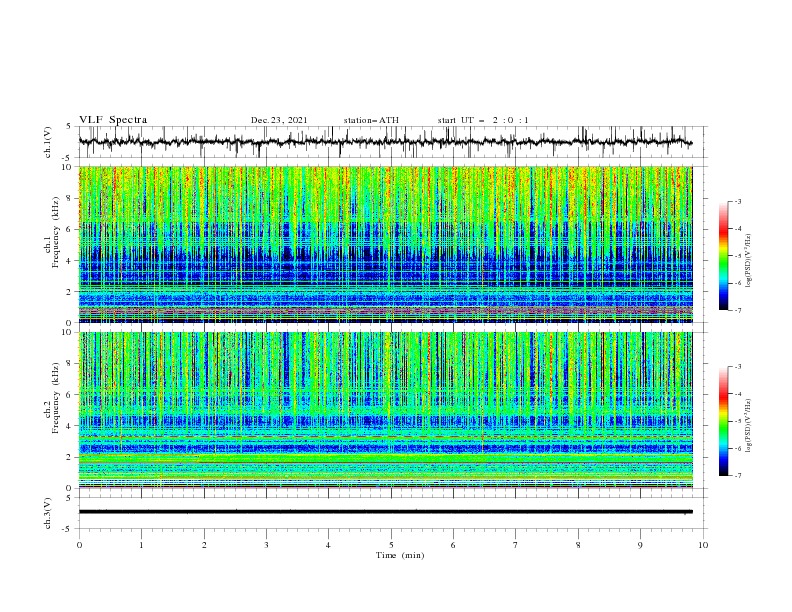This screenshot has width=792, height=612.
Task: Click the time axis tick label "8"
Action: (578, 545)
